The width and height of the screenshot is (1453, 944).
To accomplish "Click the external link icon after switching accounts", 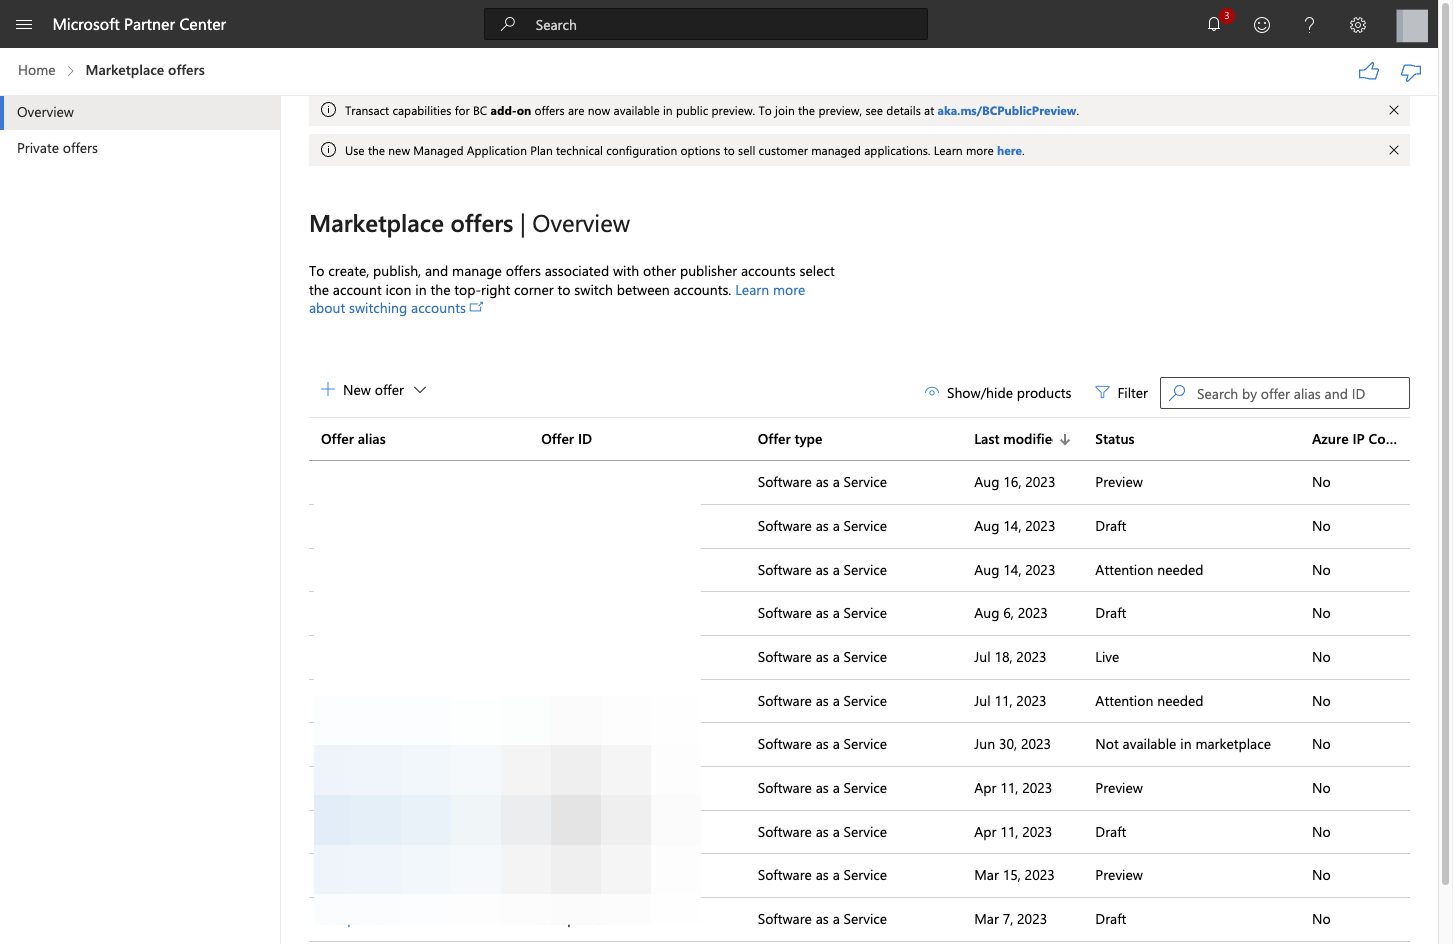I will point(476,307).
